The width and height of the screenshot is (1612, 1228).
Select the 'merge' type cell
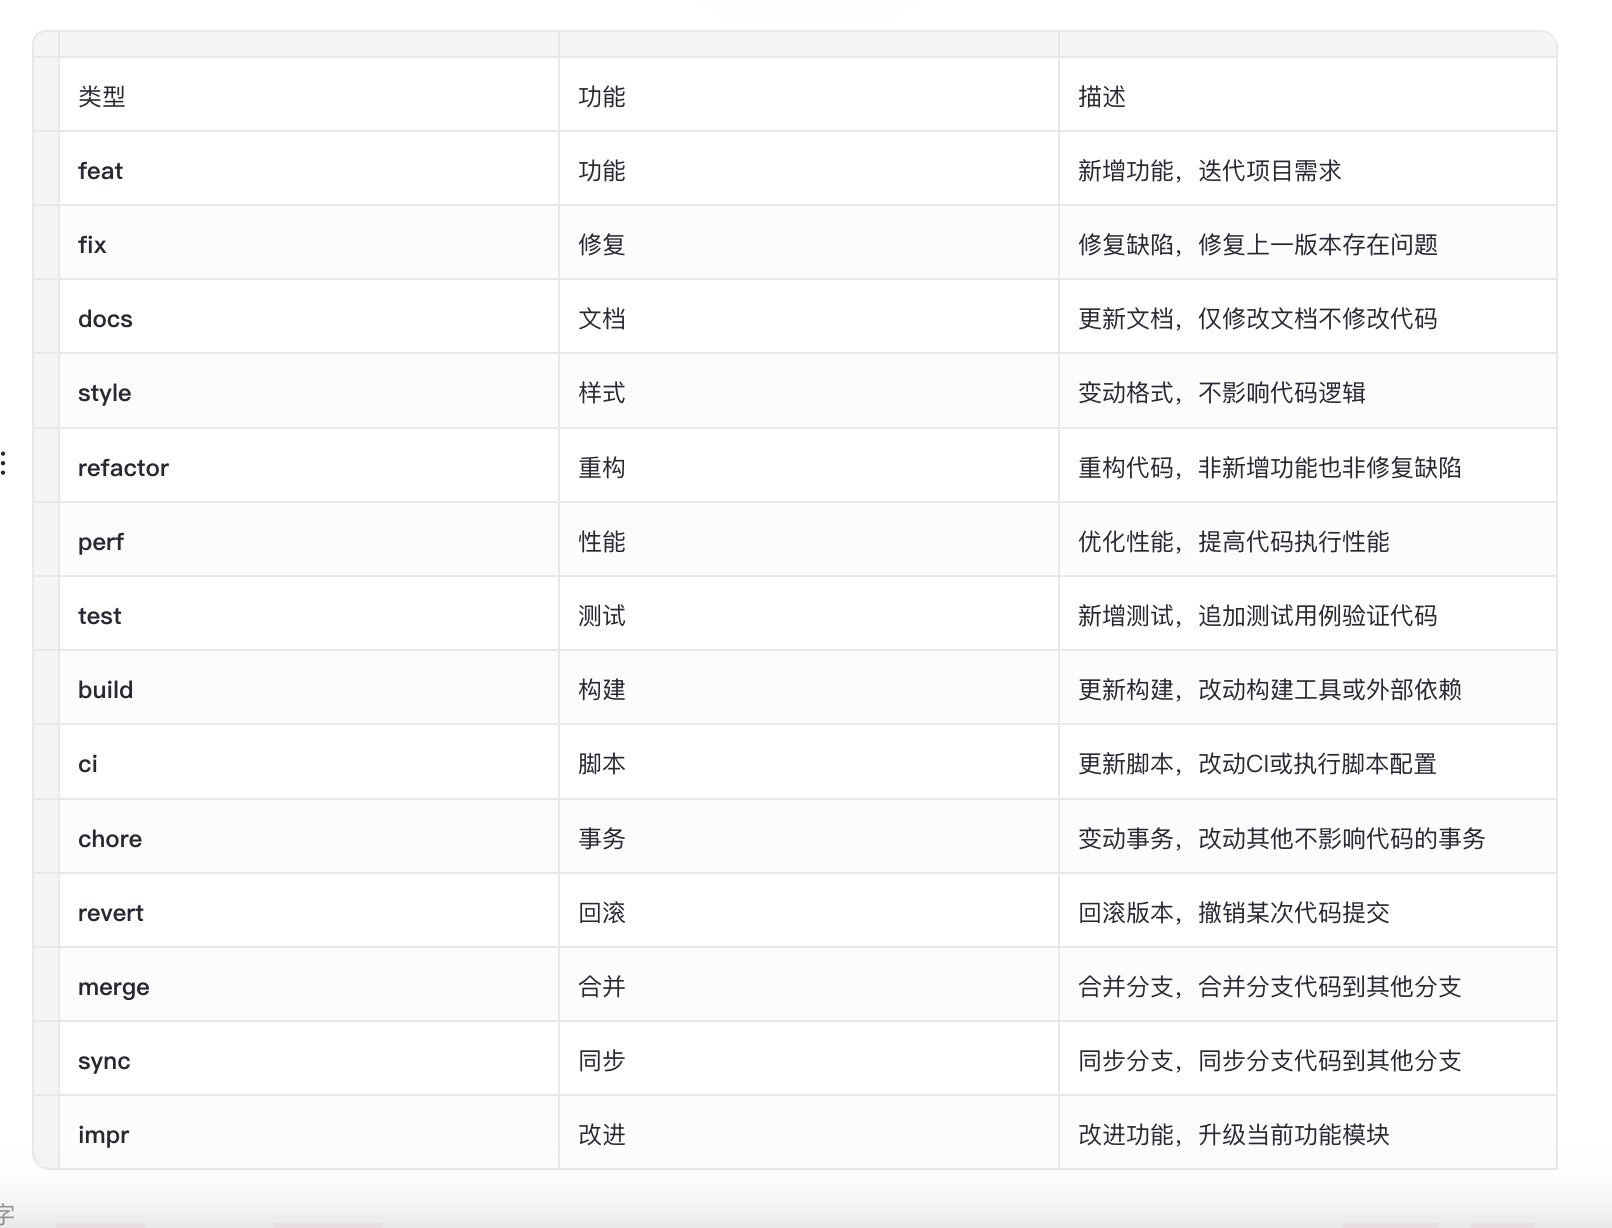click(x=309, y=985)
